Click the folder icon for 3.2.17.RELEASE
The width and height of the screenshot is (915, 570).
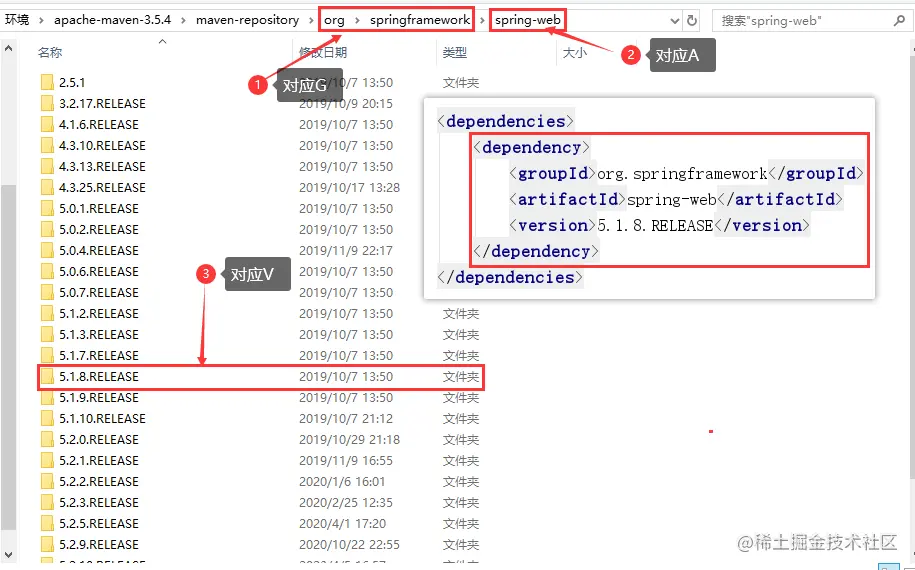(x=47, y=104)
